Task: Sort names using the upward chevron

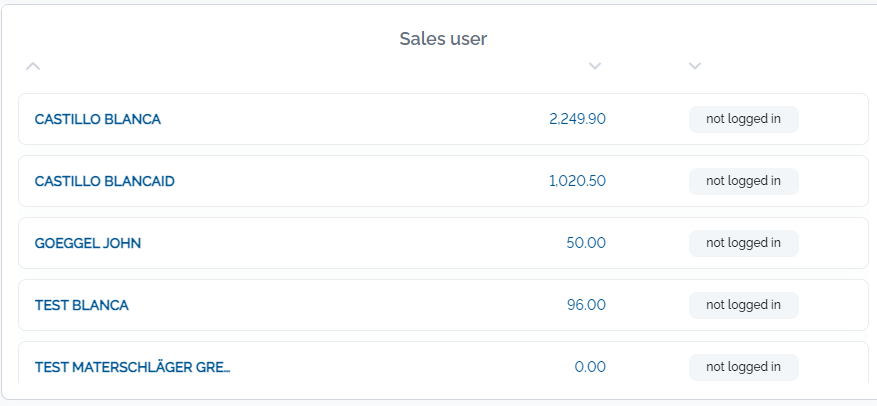Action: (33, 66)
